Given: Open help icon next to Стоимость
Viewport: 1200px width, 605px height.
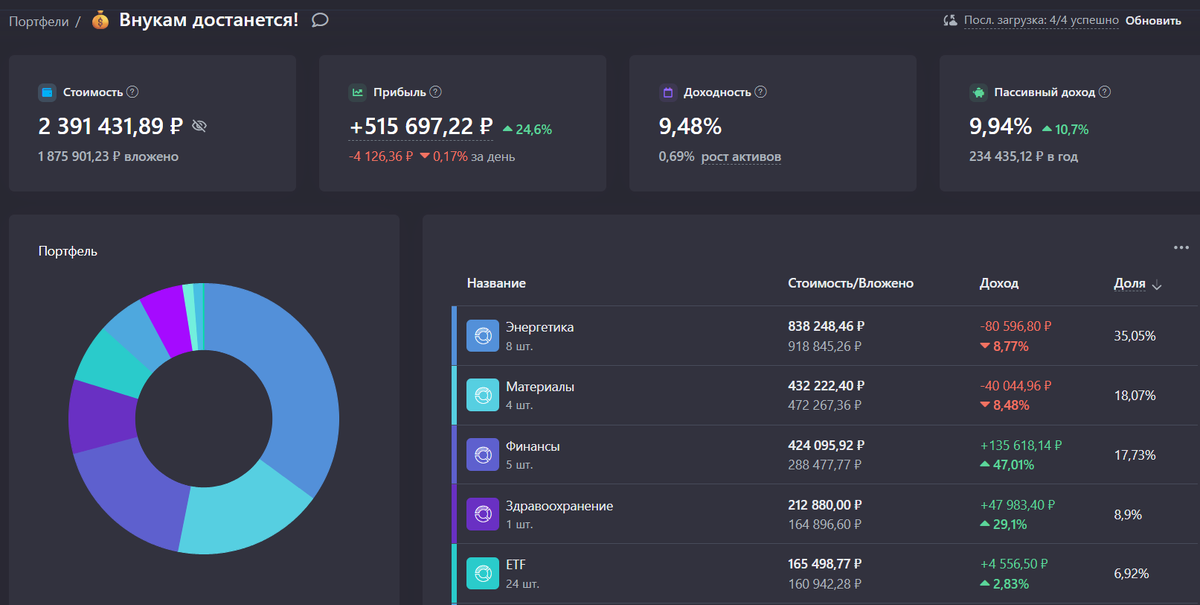Looking at the screenshot, I should [133, 92].
